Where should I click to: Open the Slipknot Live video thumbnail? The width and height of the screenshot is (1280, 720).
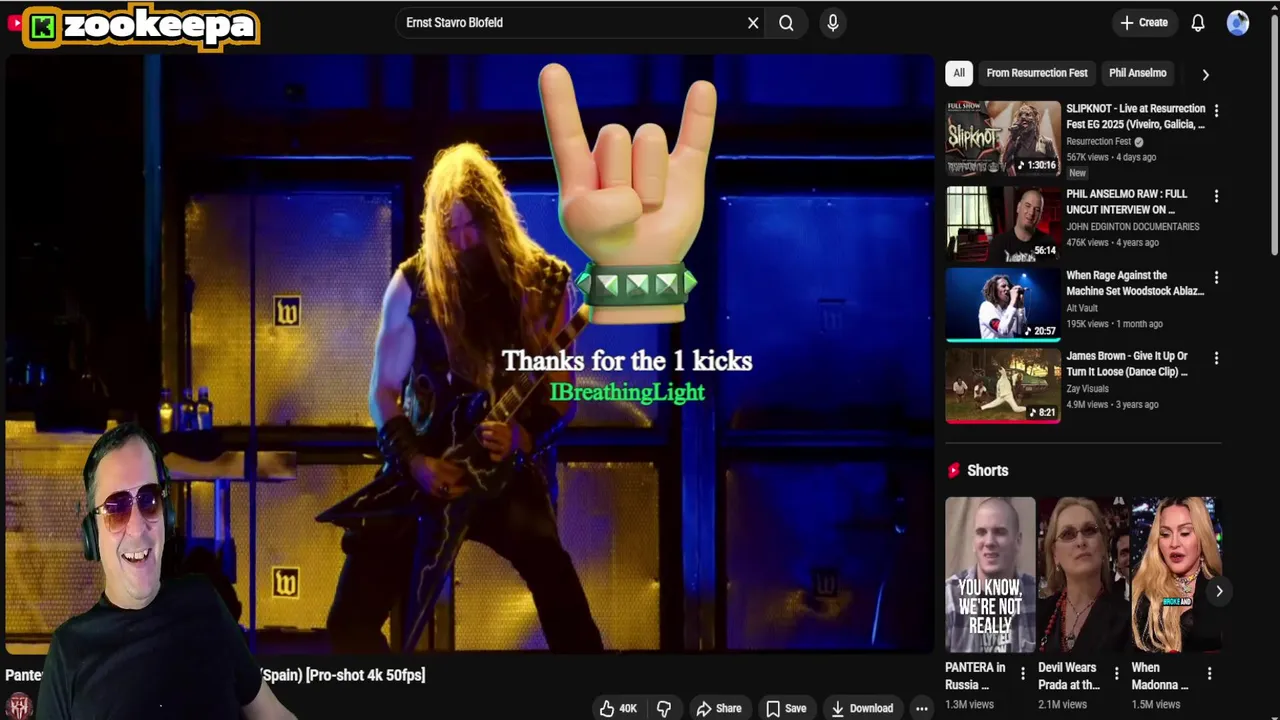pyautogui.click(x=1003, y=138)
